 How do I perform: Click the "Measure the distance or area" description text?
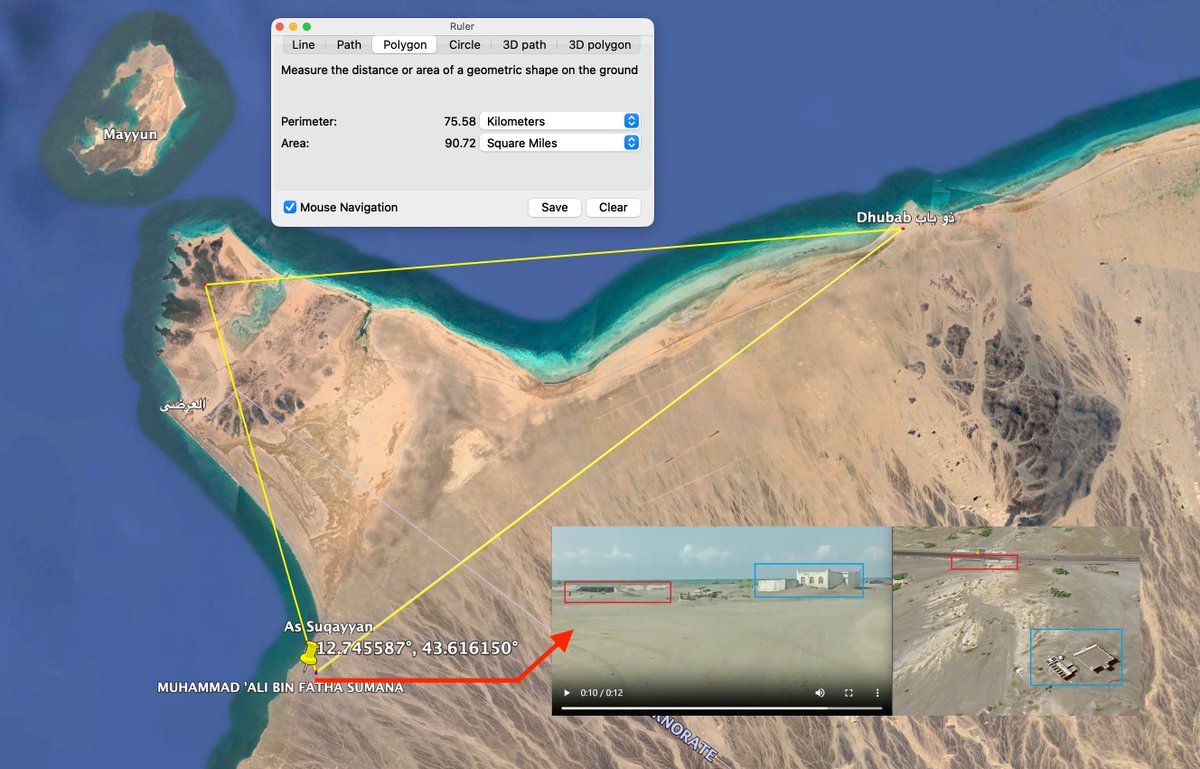coord(460,70)
